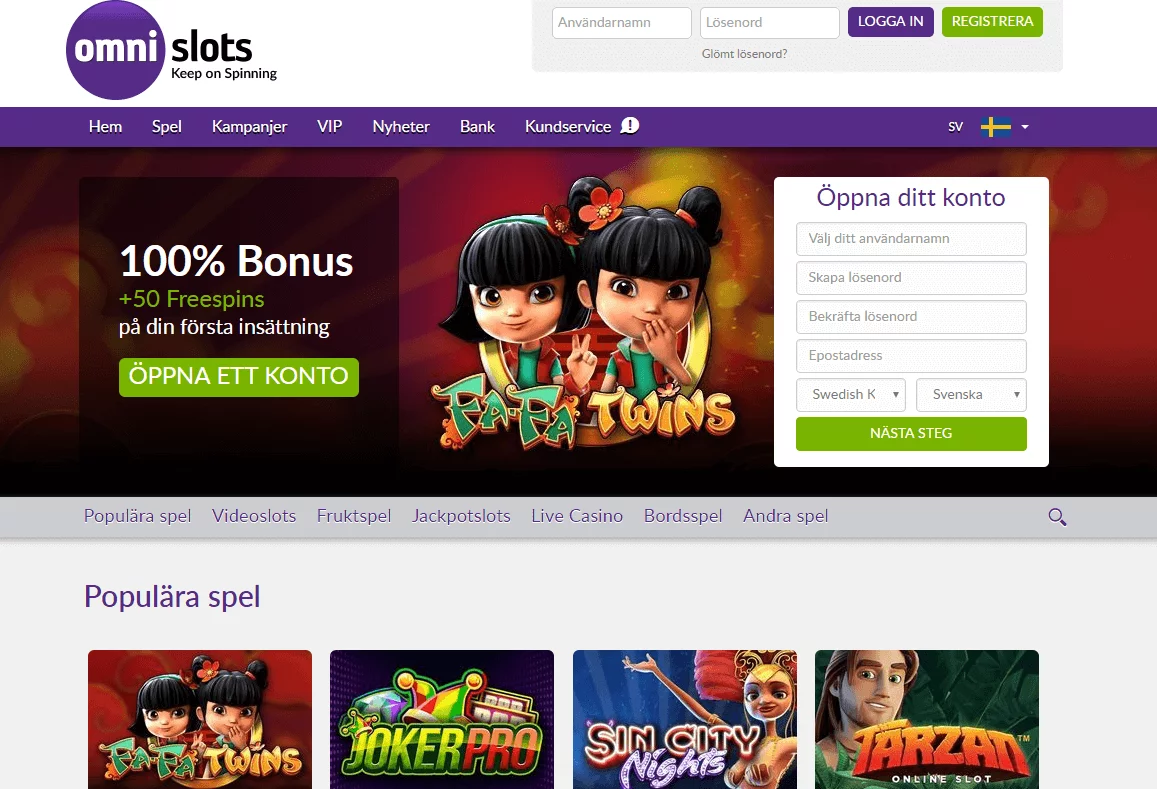Screen dimensions: 1157x789
Task: Go to the Kampanjer menu item
Action: [249, 127]
